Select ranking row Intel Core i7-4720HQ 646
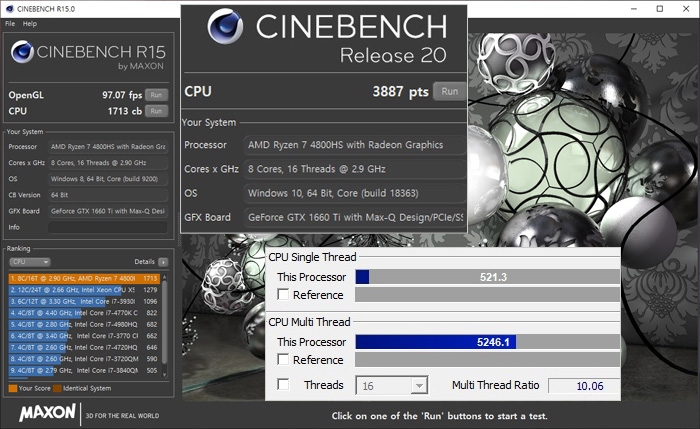This screenshot has height=429, width=700. tap(84, 348)
